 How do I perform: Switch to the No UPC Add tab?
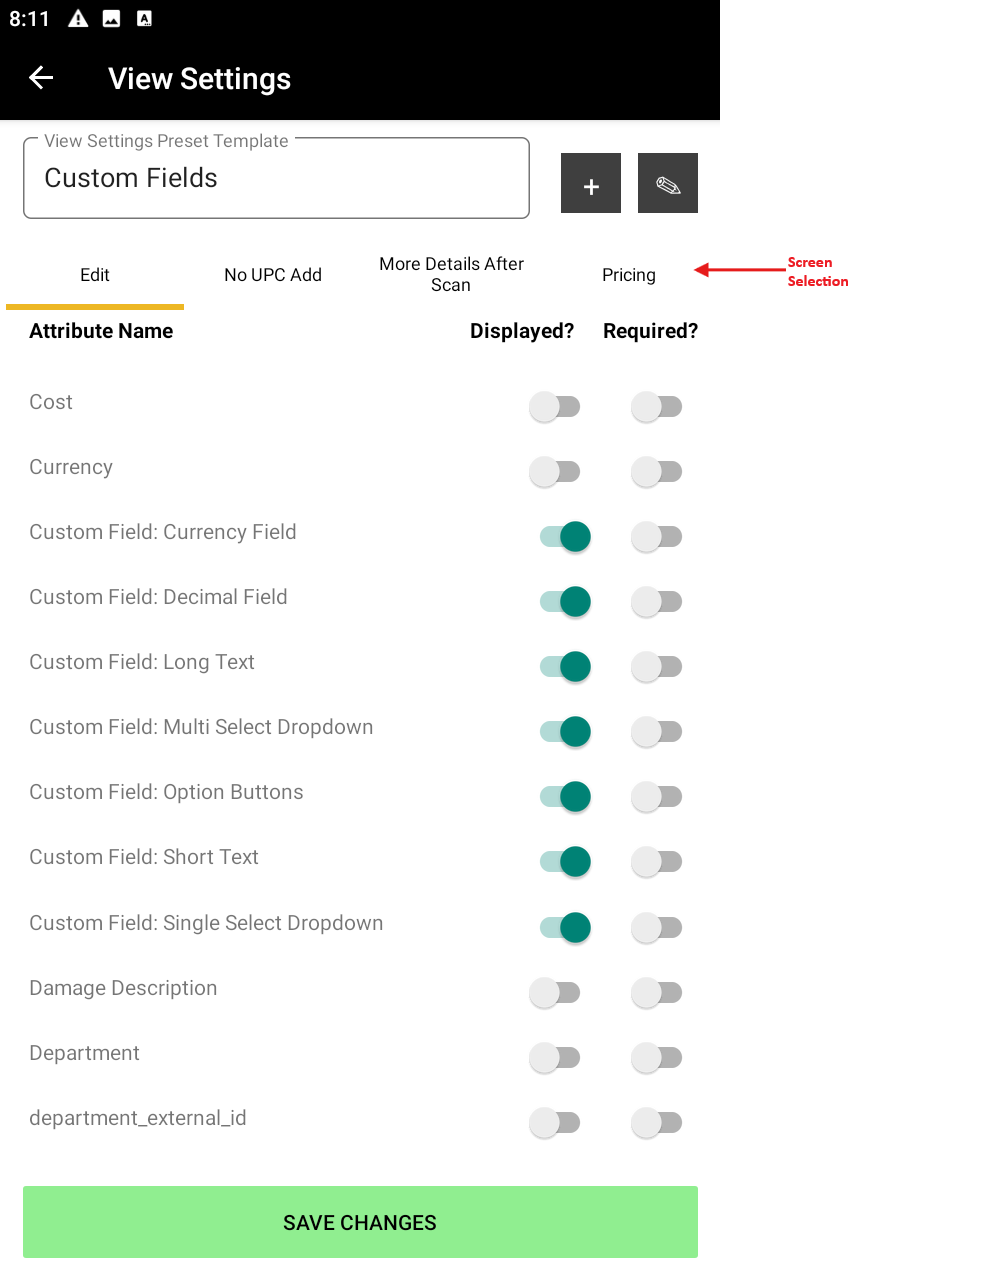tap(273, 275)
